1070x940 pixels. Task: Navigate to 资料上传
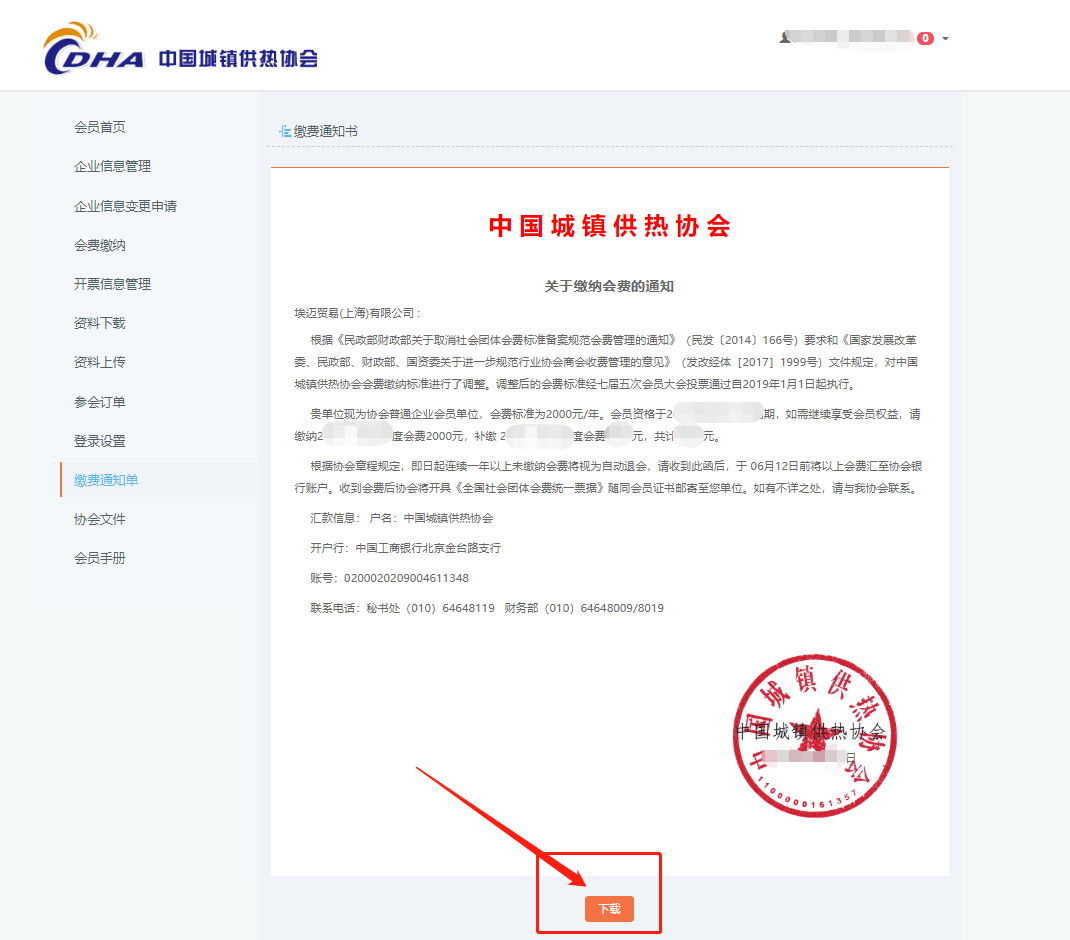[x=100, y=362]
